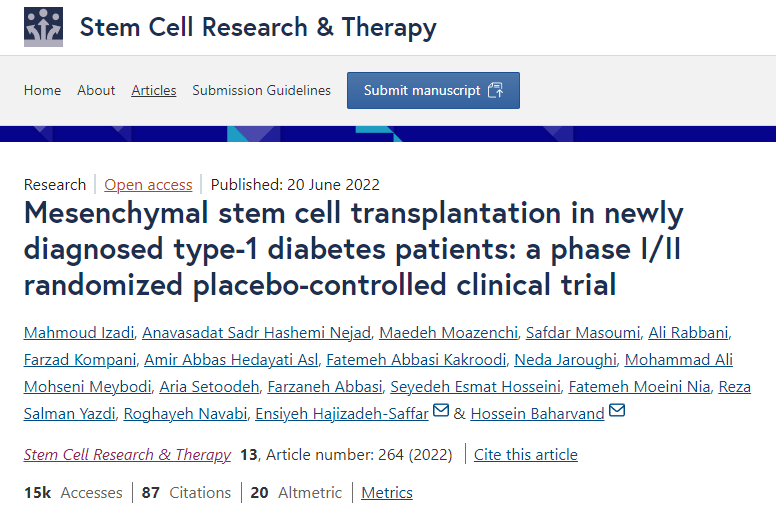Click the envelope icon after Hossein Baharvand
Viewport: 776px width, 517px height.
[617, 411]
